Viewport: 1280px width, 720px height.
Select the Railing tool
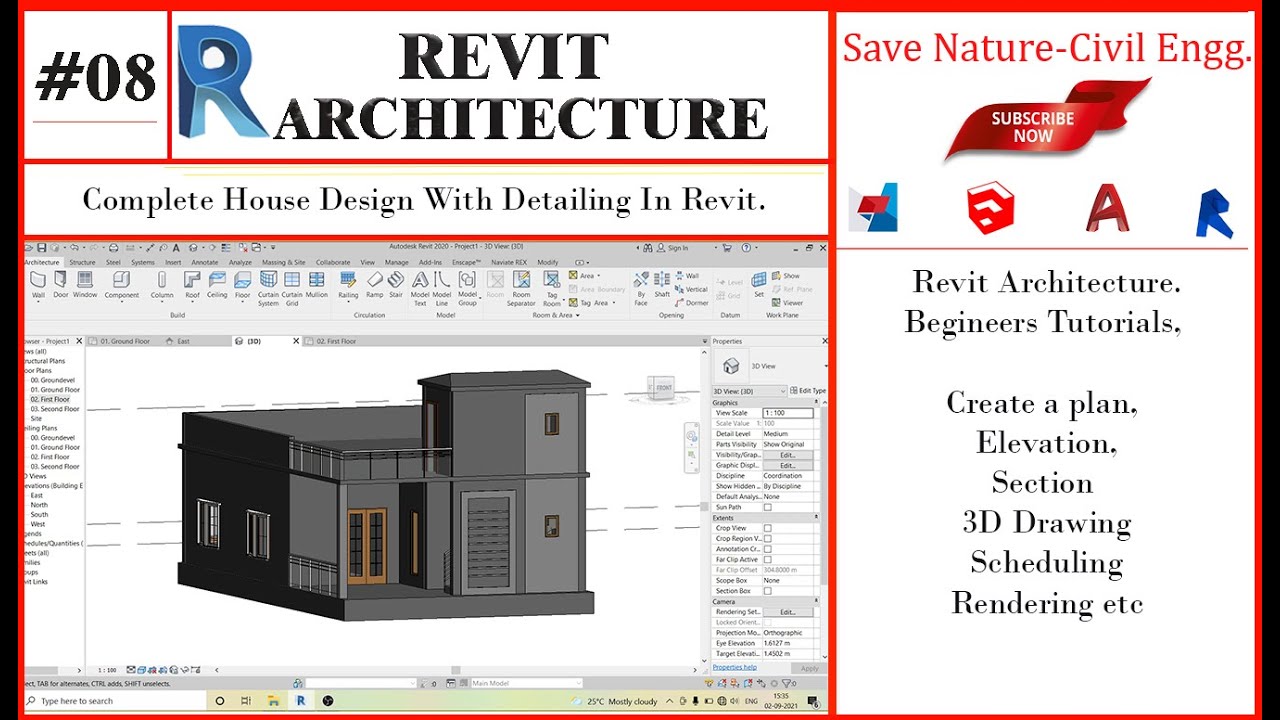pos(348,284)
